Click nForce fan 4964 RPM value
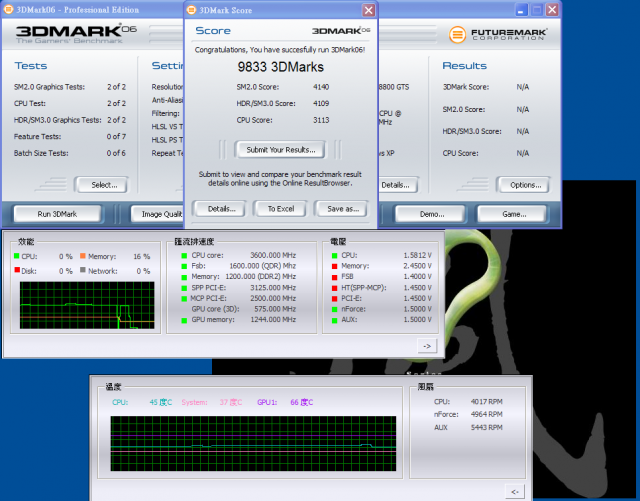The image size is (640, 501). [x=487, y=414]
